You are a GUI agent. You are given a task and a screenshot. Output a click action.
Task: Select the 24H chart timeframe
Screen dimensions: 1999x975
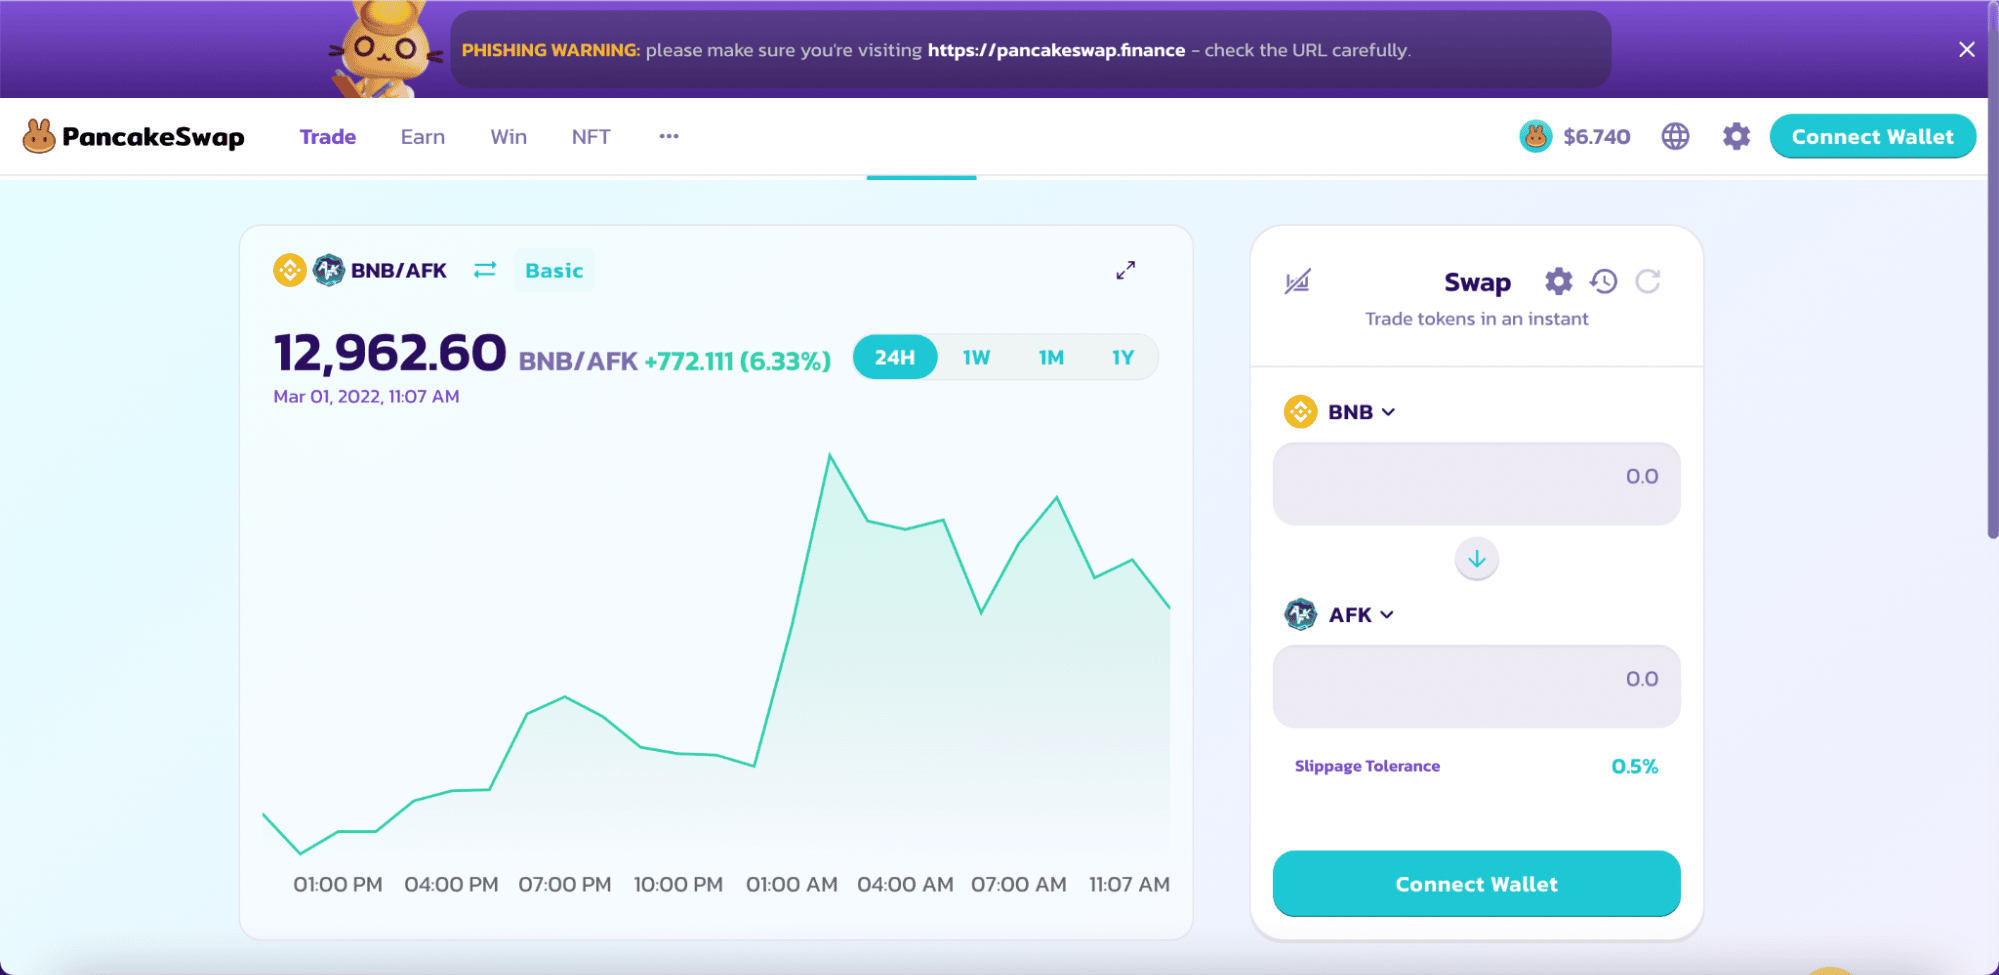point(895,357)
